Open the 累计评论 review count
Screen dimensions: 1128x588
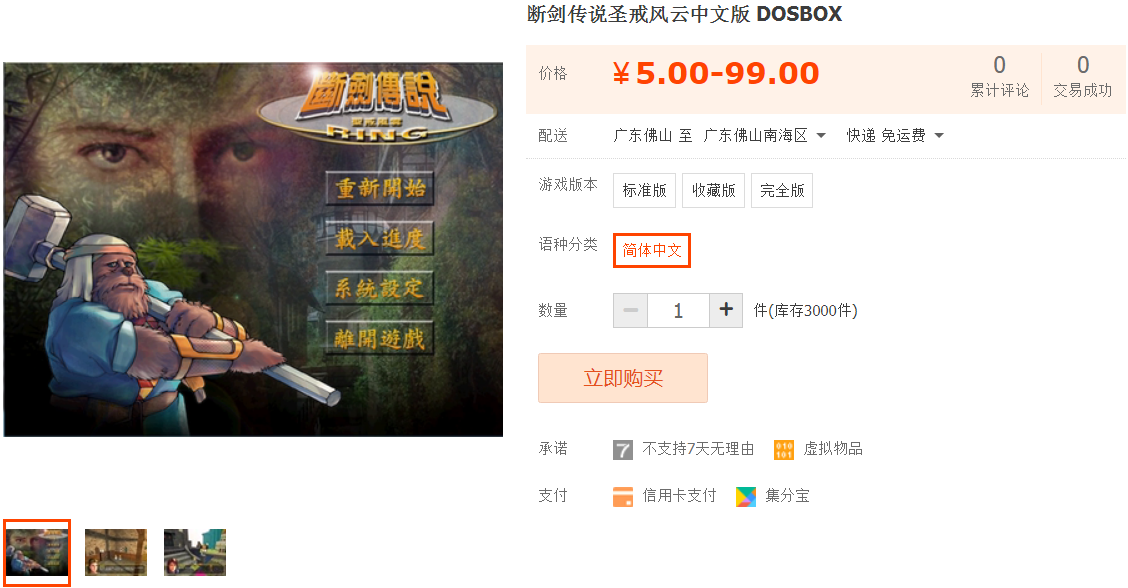999,76
